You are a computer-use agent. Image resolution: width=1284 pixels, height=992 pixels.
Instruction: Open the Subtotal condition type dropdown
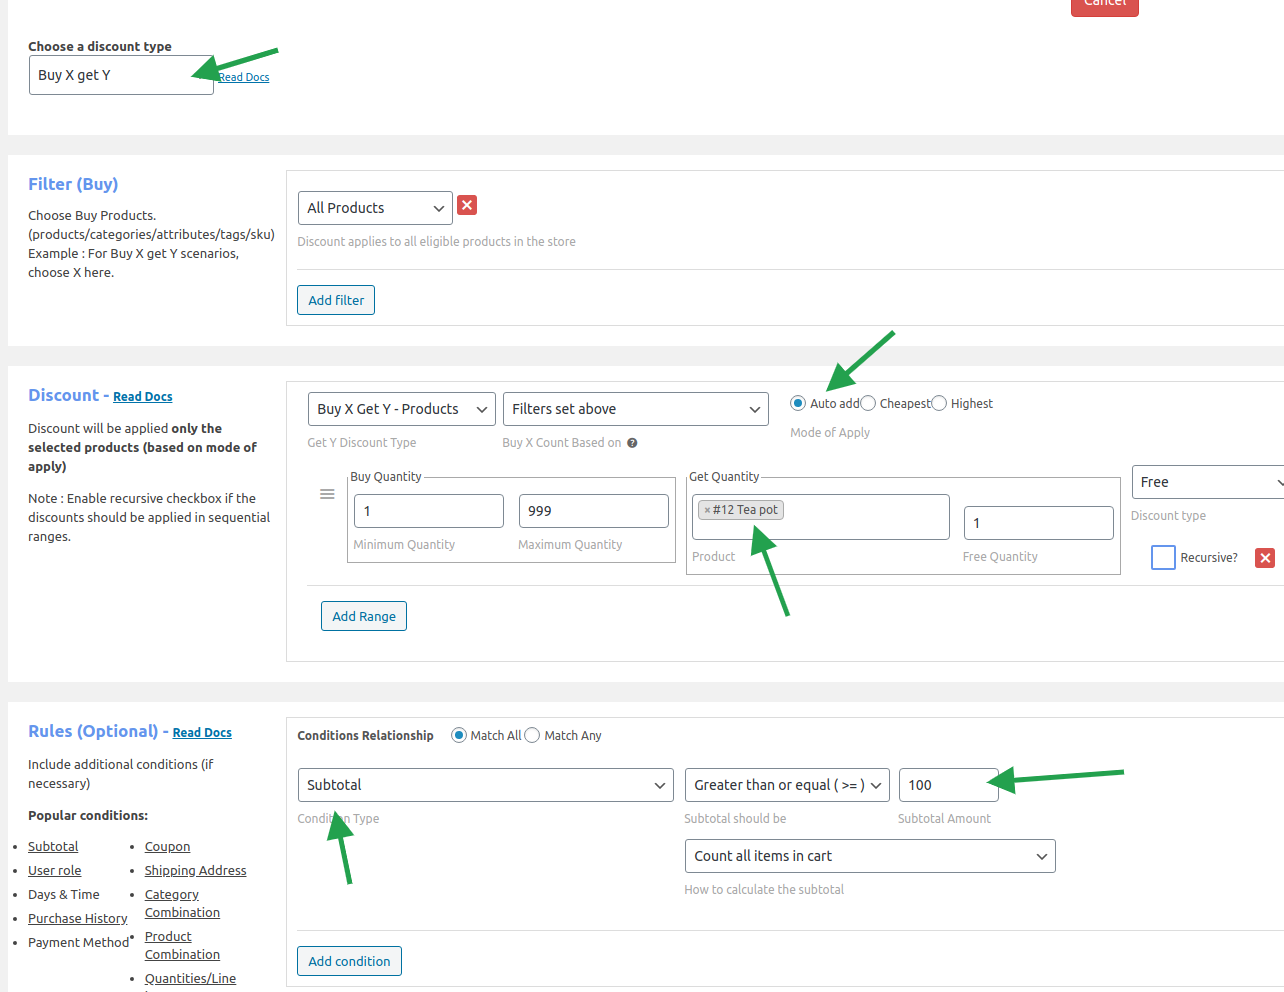485,785
